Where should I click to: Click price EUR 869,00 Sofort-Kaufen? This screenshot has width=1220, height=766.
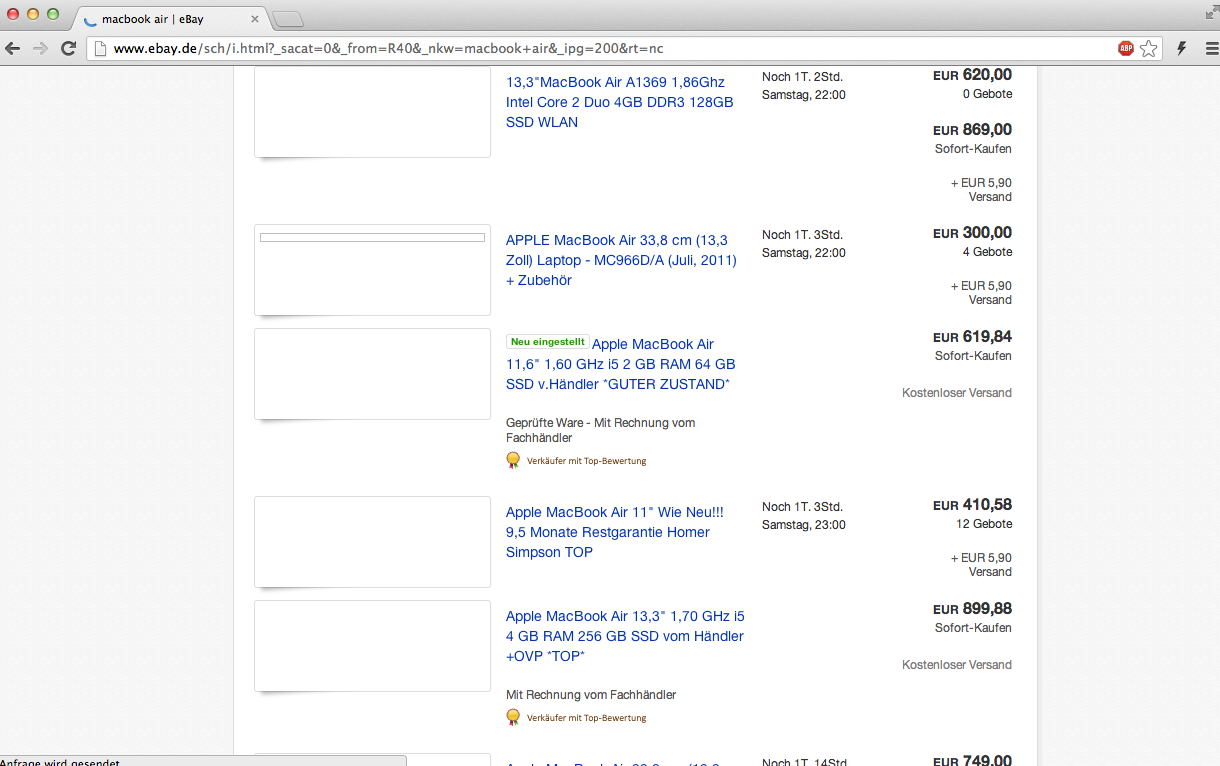click(x=972, y=130)
